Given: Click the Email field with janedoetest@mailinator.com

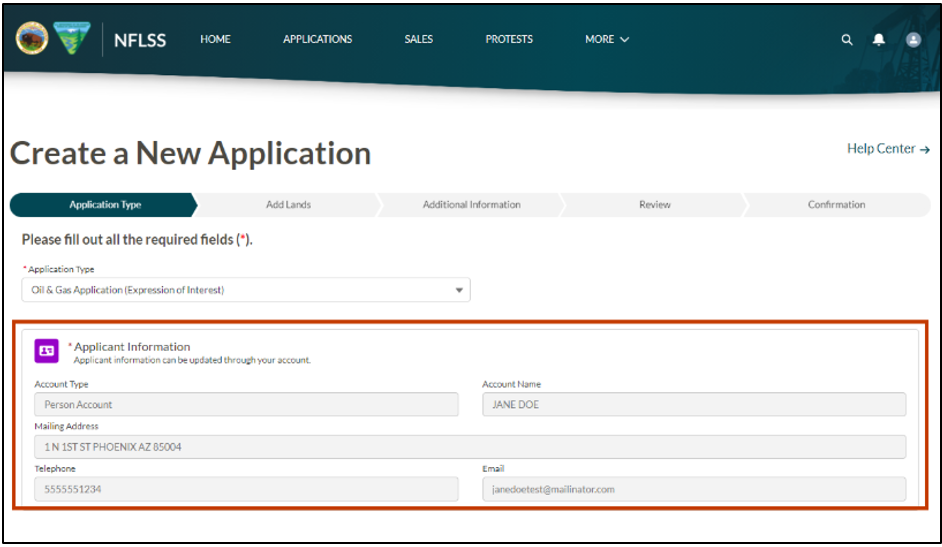Looking at the screenshot, I should point(694,489).
